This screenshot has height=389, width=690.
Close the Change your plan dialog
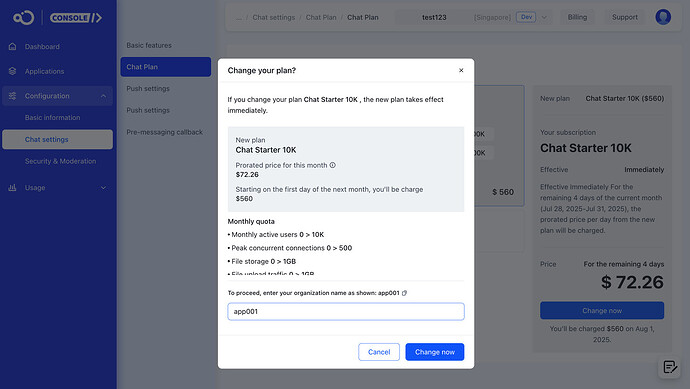click(461, 70)
